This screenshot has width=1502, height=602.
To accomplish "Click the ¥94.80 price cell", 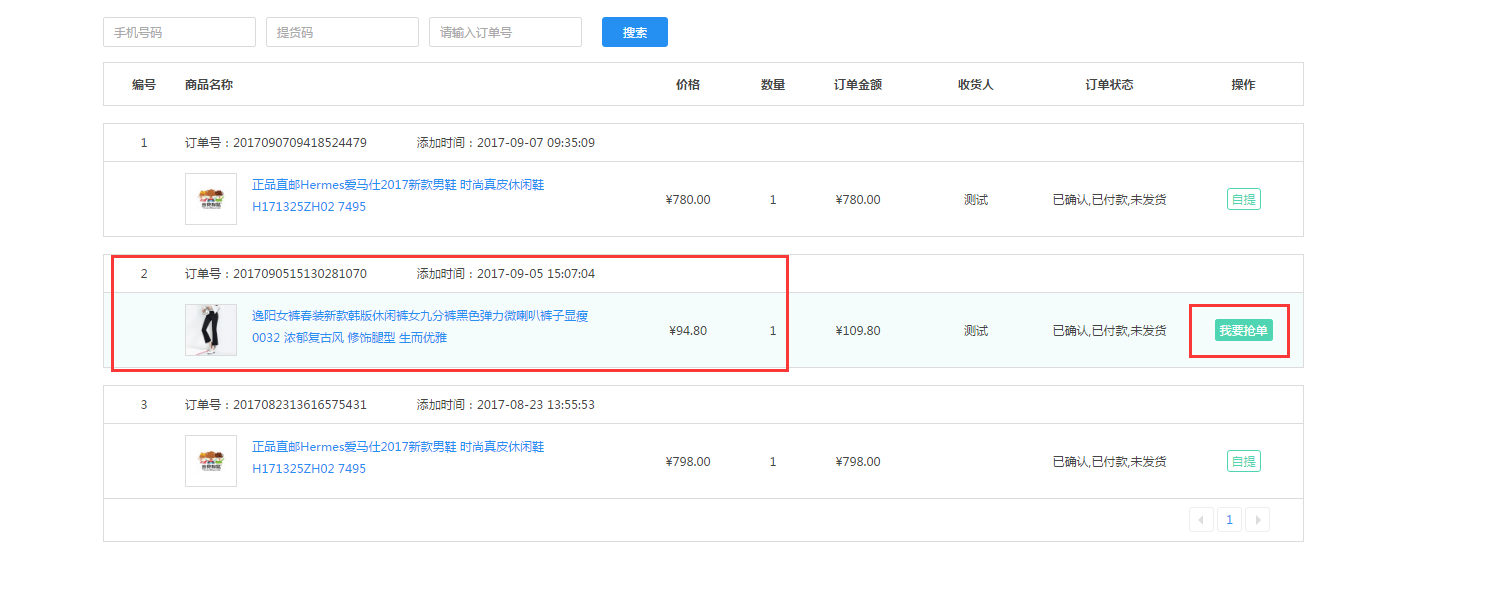I will 688,331.
